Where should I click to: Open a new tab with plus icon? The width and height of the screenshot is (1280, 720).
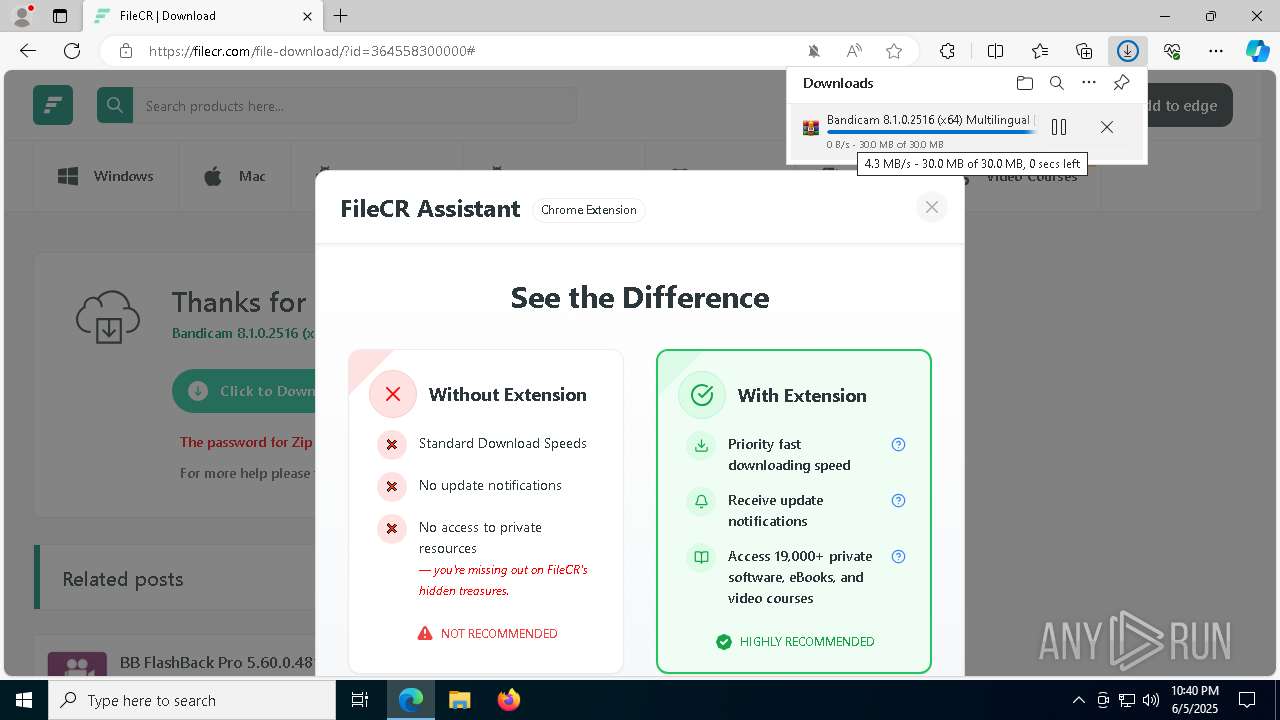point(341,16)
